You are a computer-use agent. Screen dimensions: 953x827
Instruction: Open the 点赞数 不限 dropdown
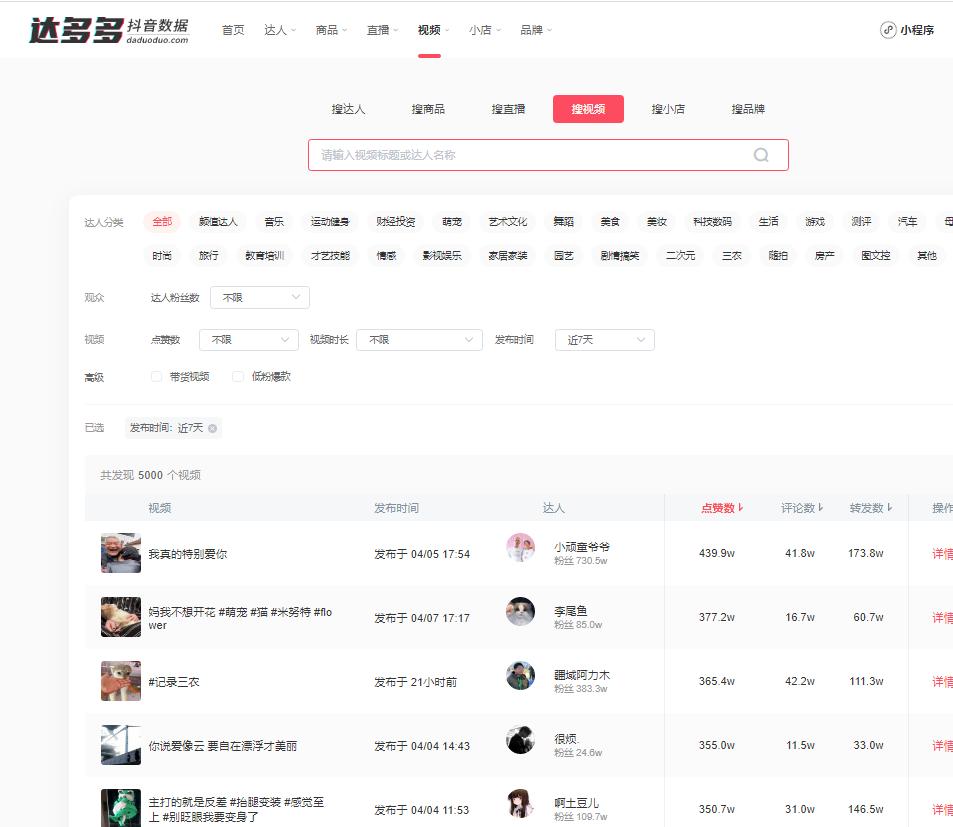point(247,340)
